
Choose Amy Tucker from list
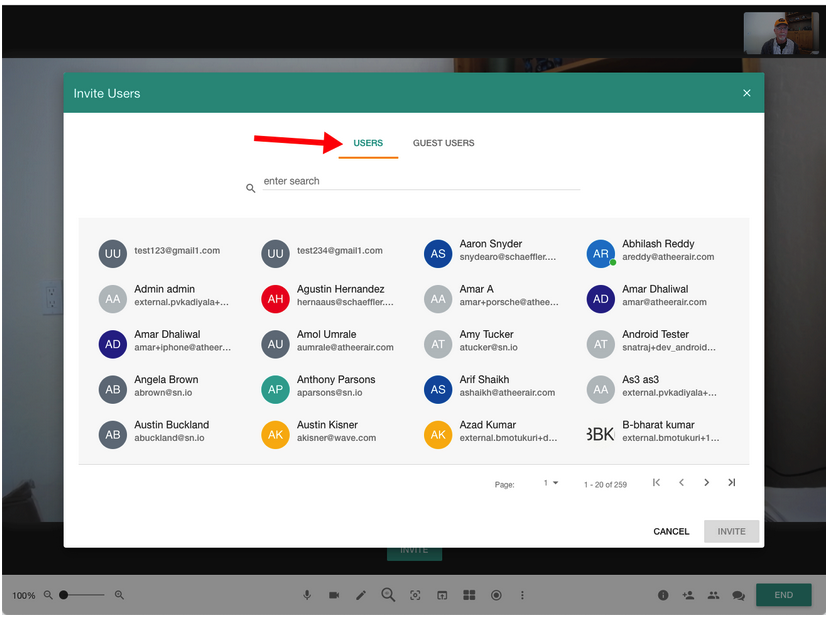pos(472,344)
